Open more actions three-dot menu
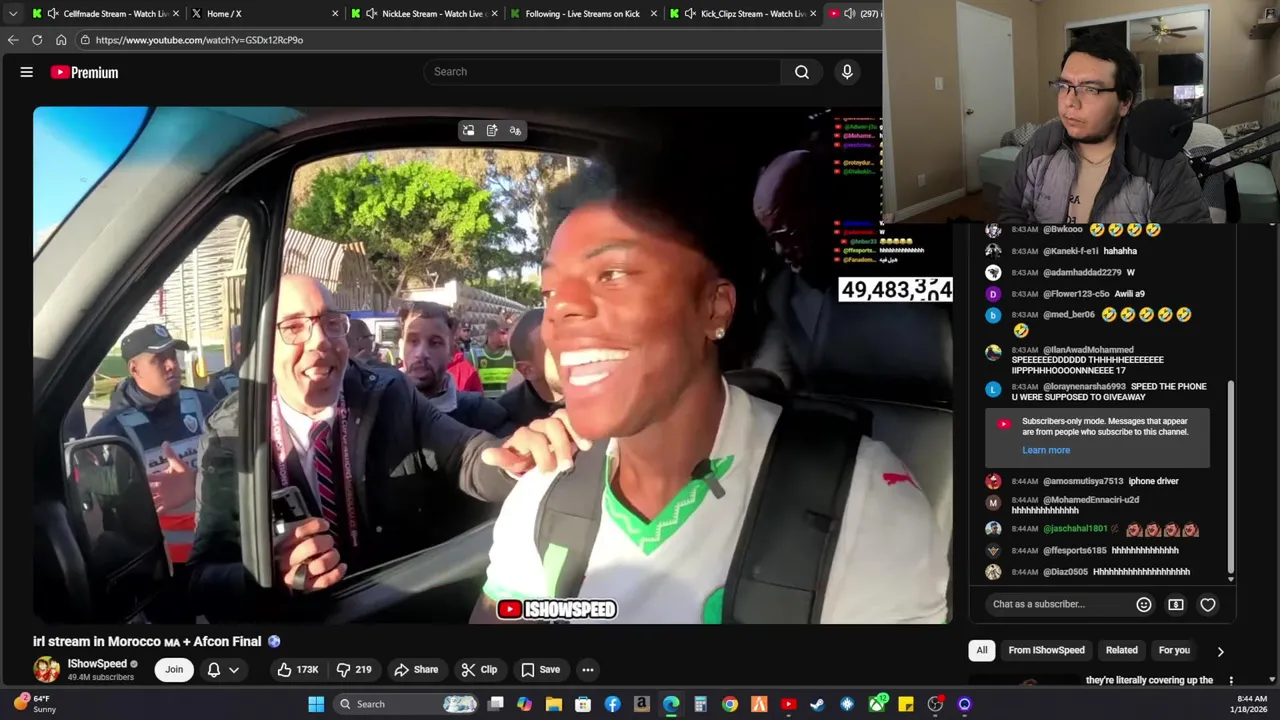The image size is (1280, 720). [x=588, y=669]
